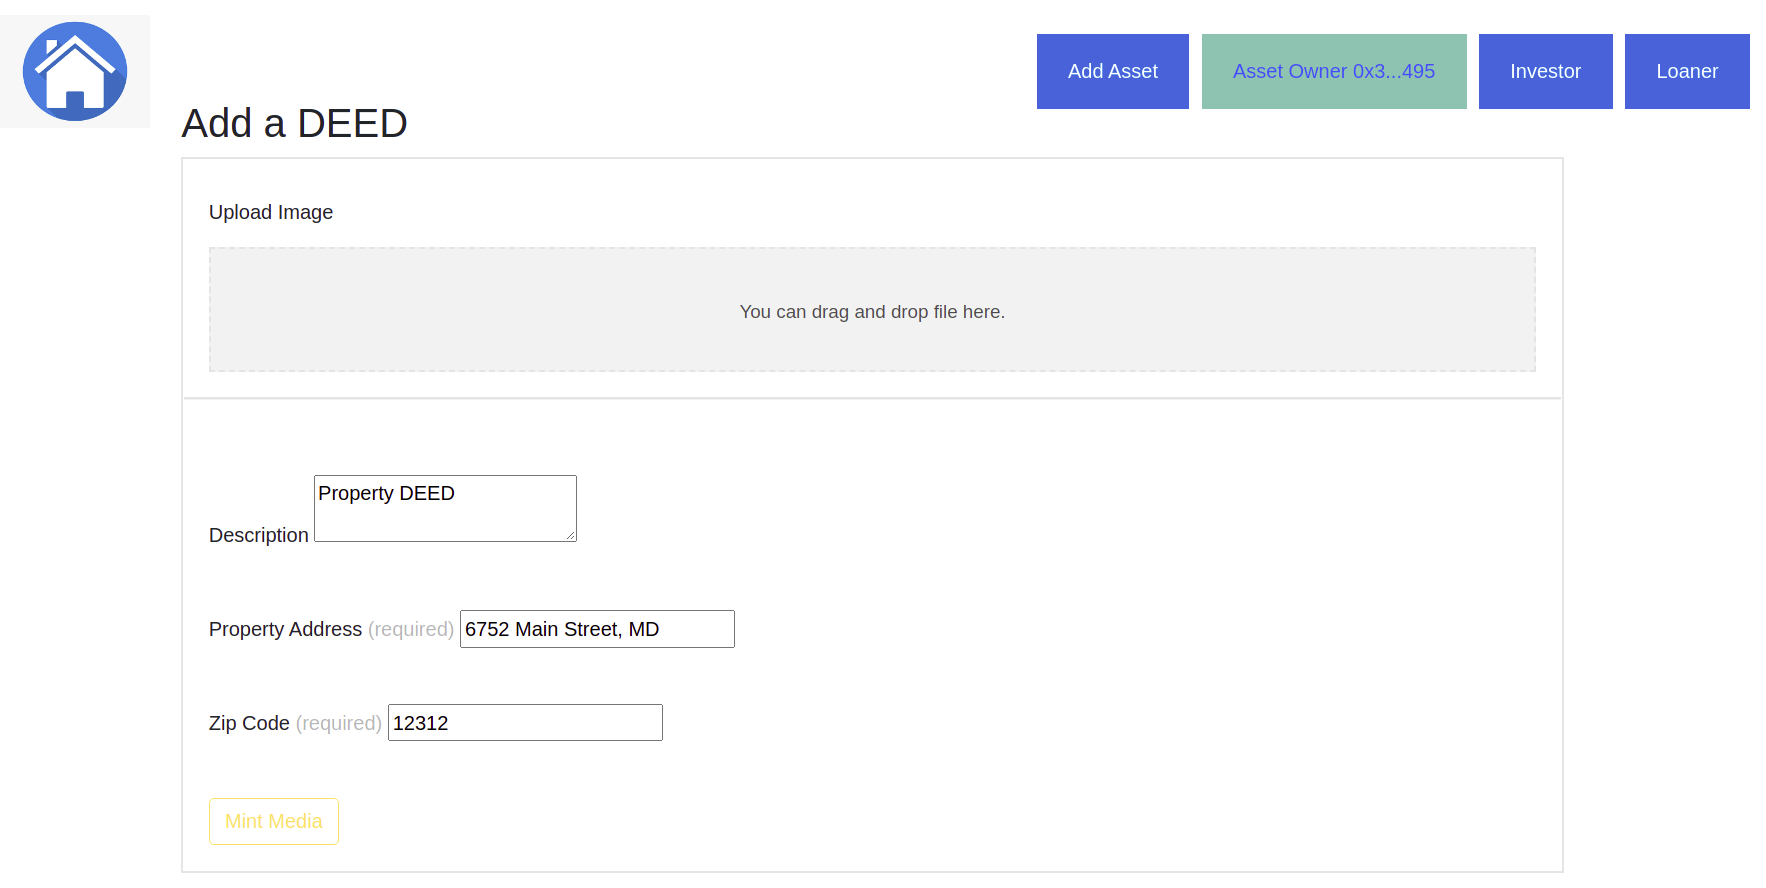The image size is (1766, 888).
Task: Click the Mint Media button
Action: (274, 821)
